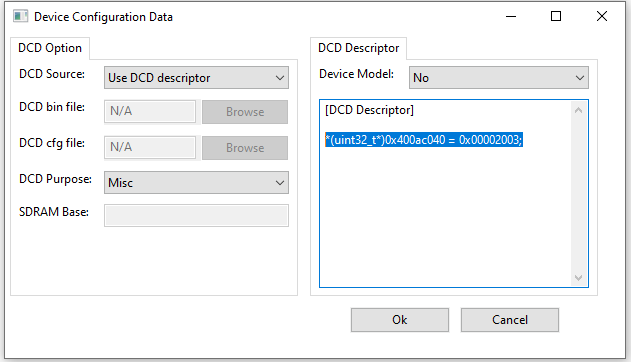Maximize the Device Configuration Data window

point(556,17)
